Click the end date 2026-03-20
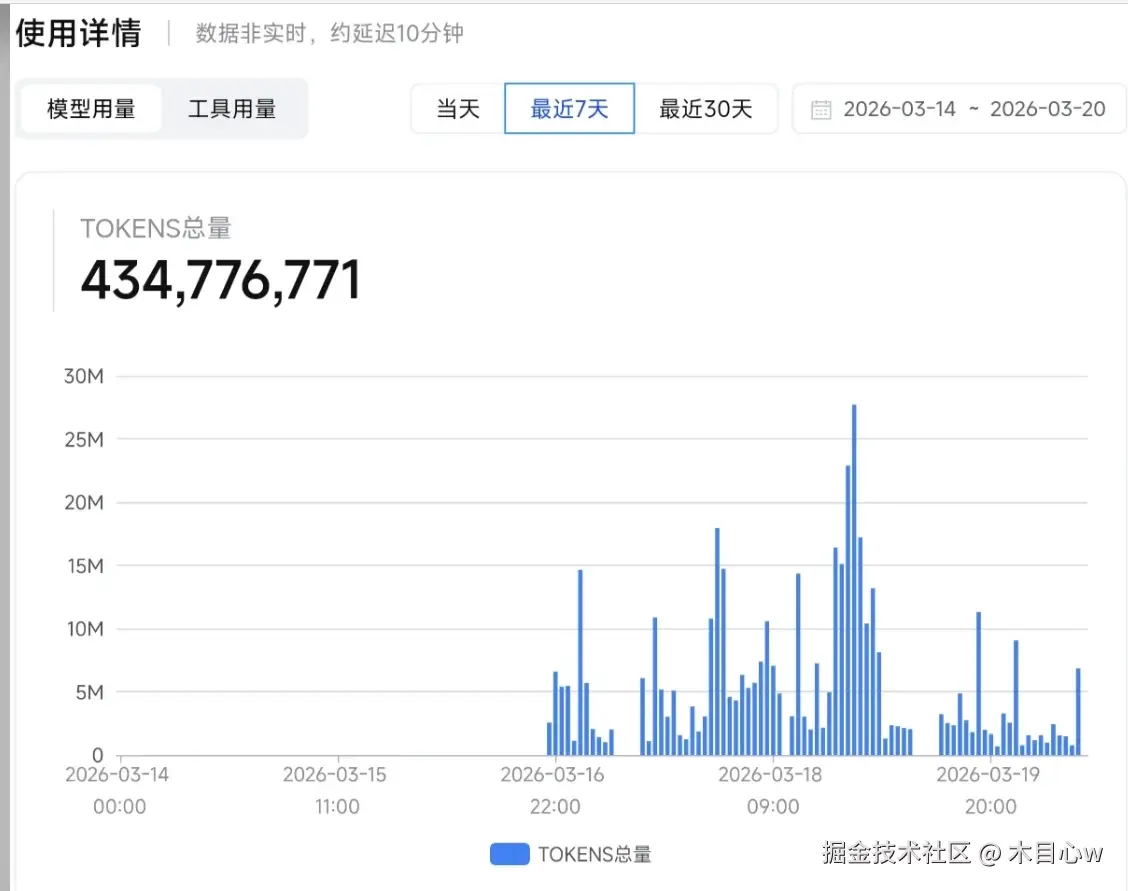Image resolution: width=1128 pixels, height=891 pixels. [x=1046, y=108]
